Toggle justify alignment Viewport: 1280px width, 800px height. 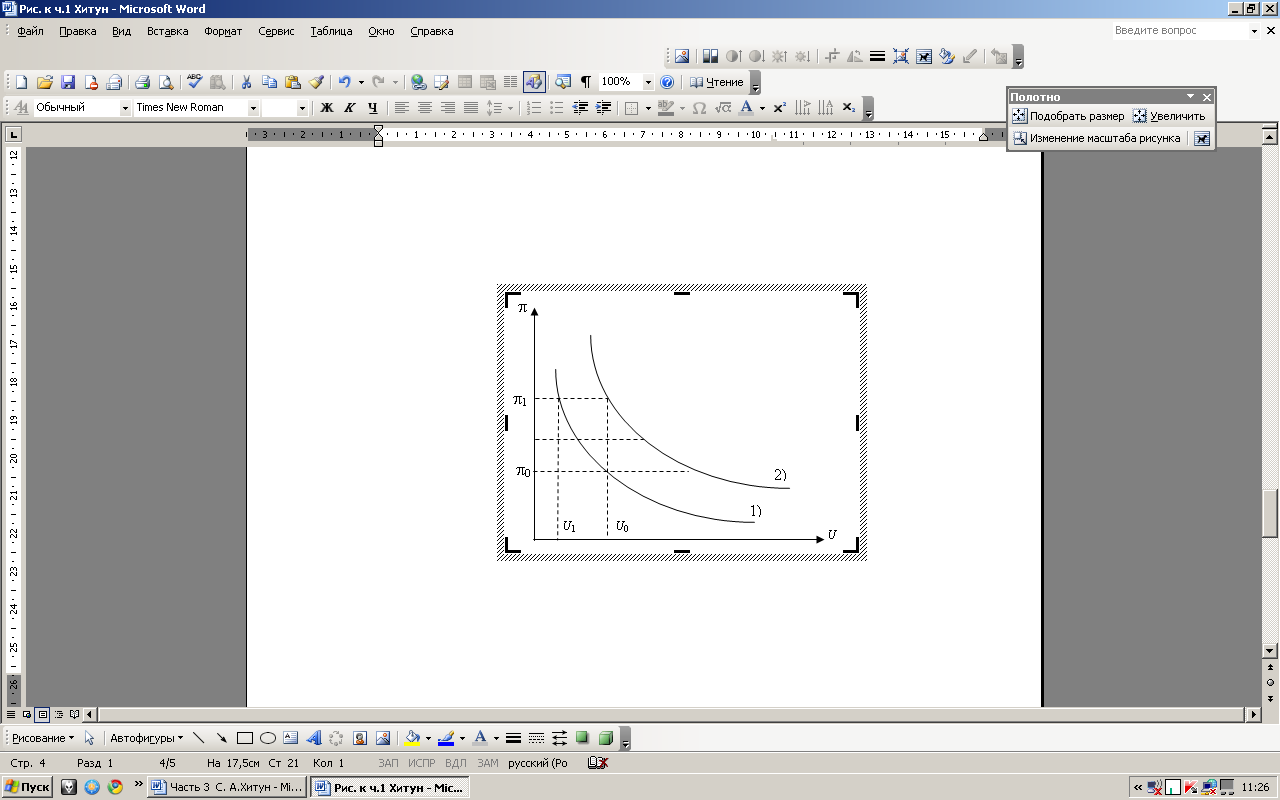(x=470, y=107)
